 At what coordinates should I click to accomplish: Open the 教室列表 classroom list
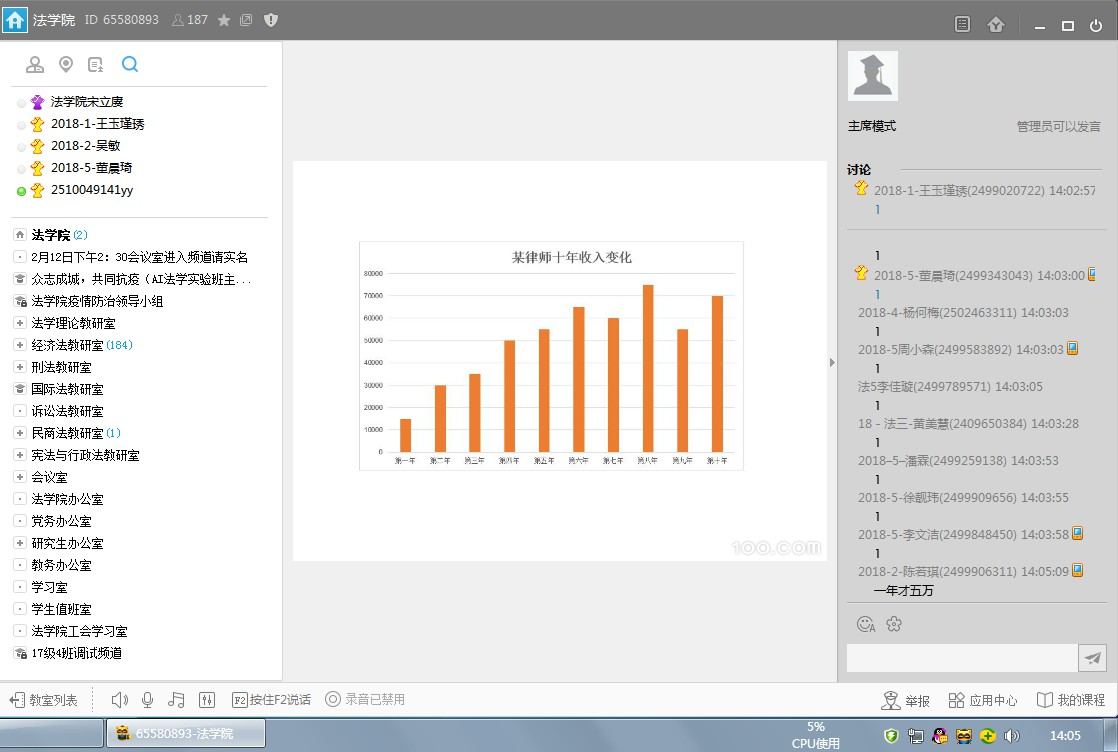[44, 700]
